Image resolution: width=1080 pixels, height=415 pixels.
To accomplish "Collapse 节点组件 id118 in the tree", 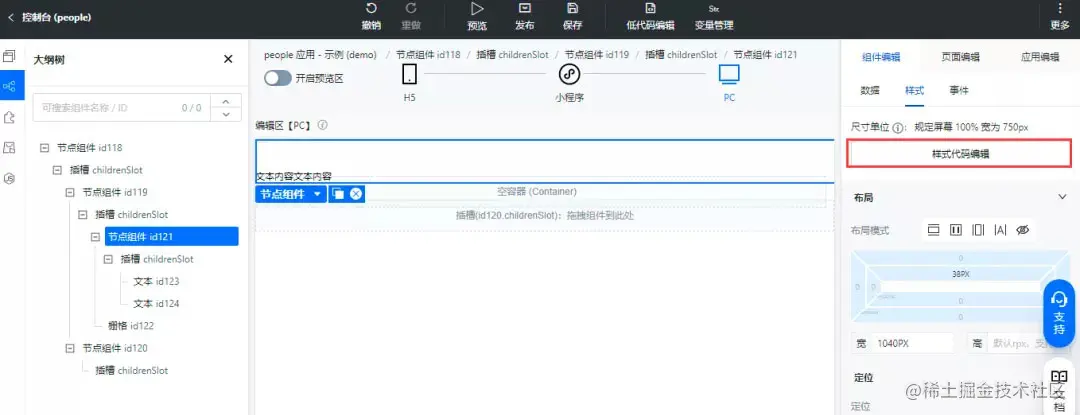I will tap(44, 147).
